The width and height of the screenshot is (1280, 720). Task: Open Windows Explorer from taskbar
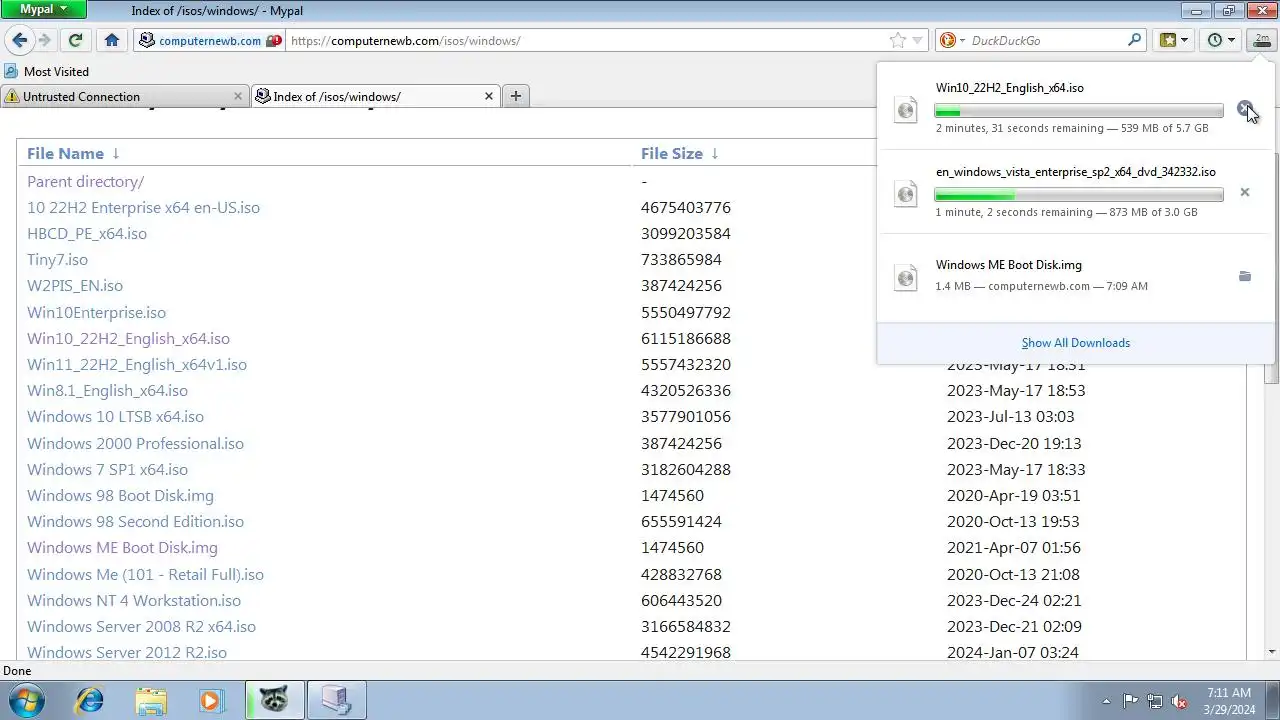pyautogui.click(x=151, y=701)
